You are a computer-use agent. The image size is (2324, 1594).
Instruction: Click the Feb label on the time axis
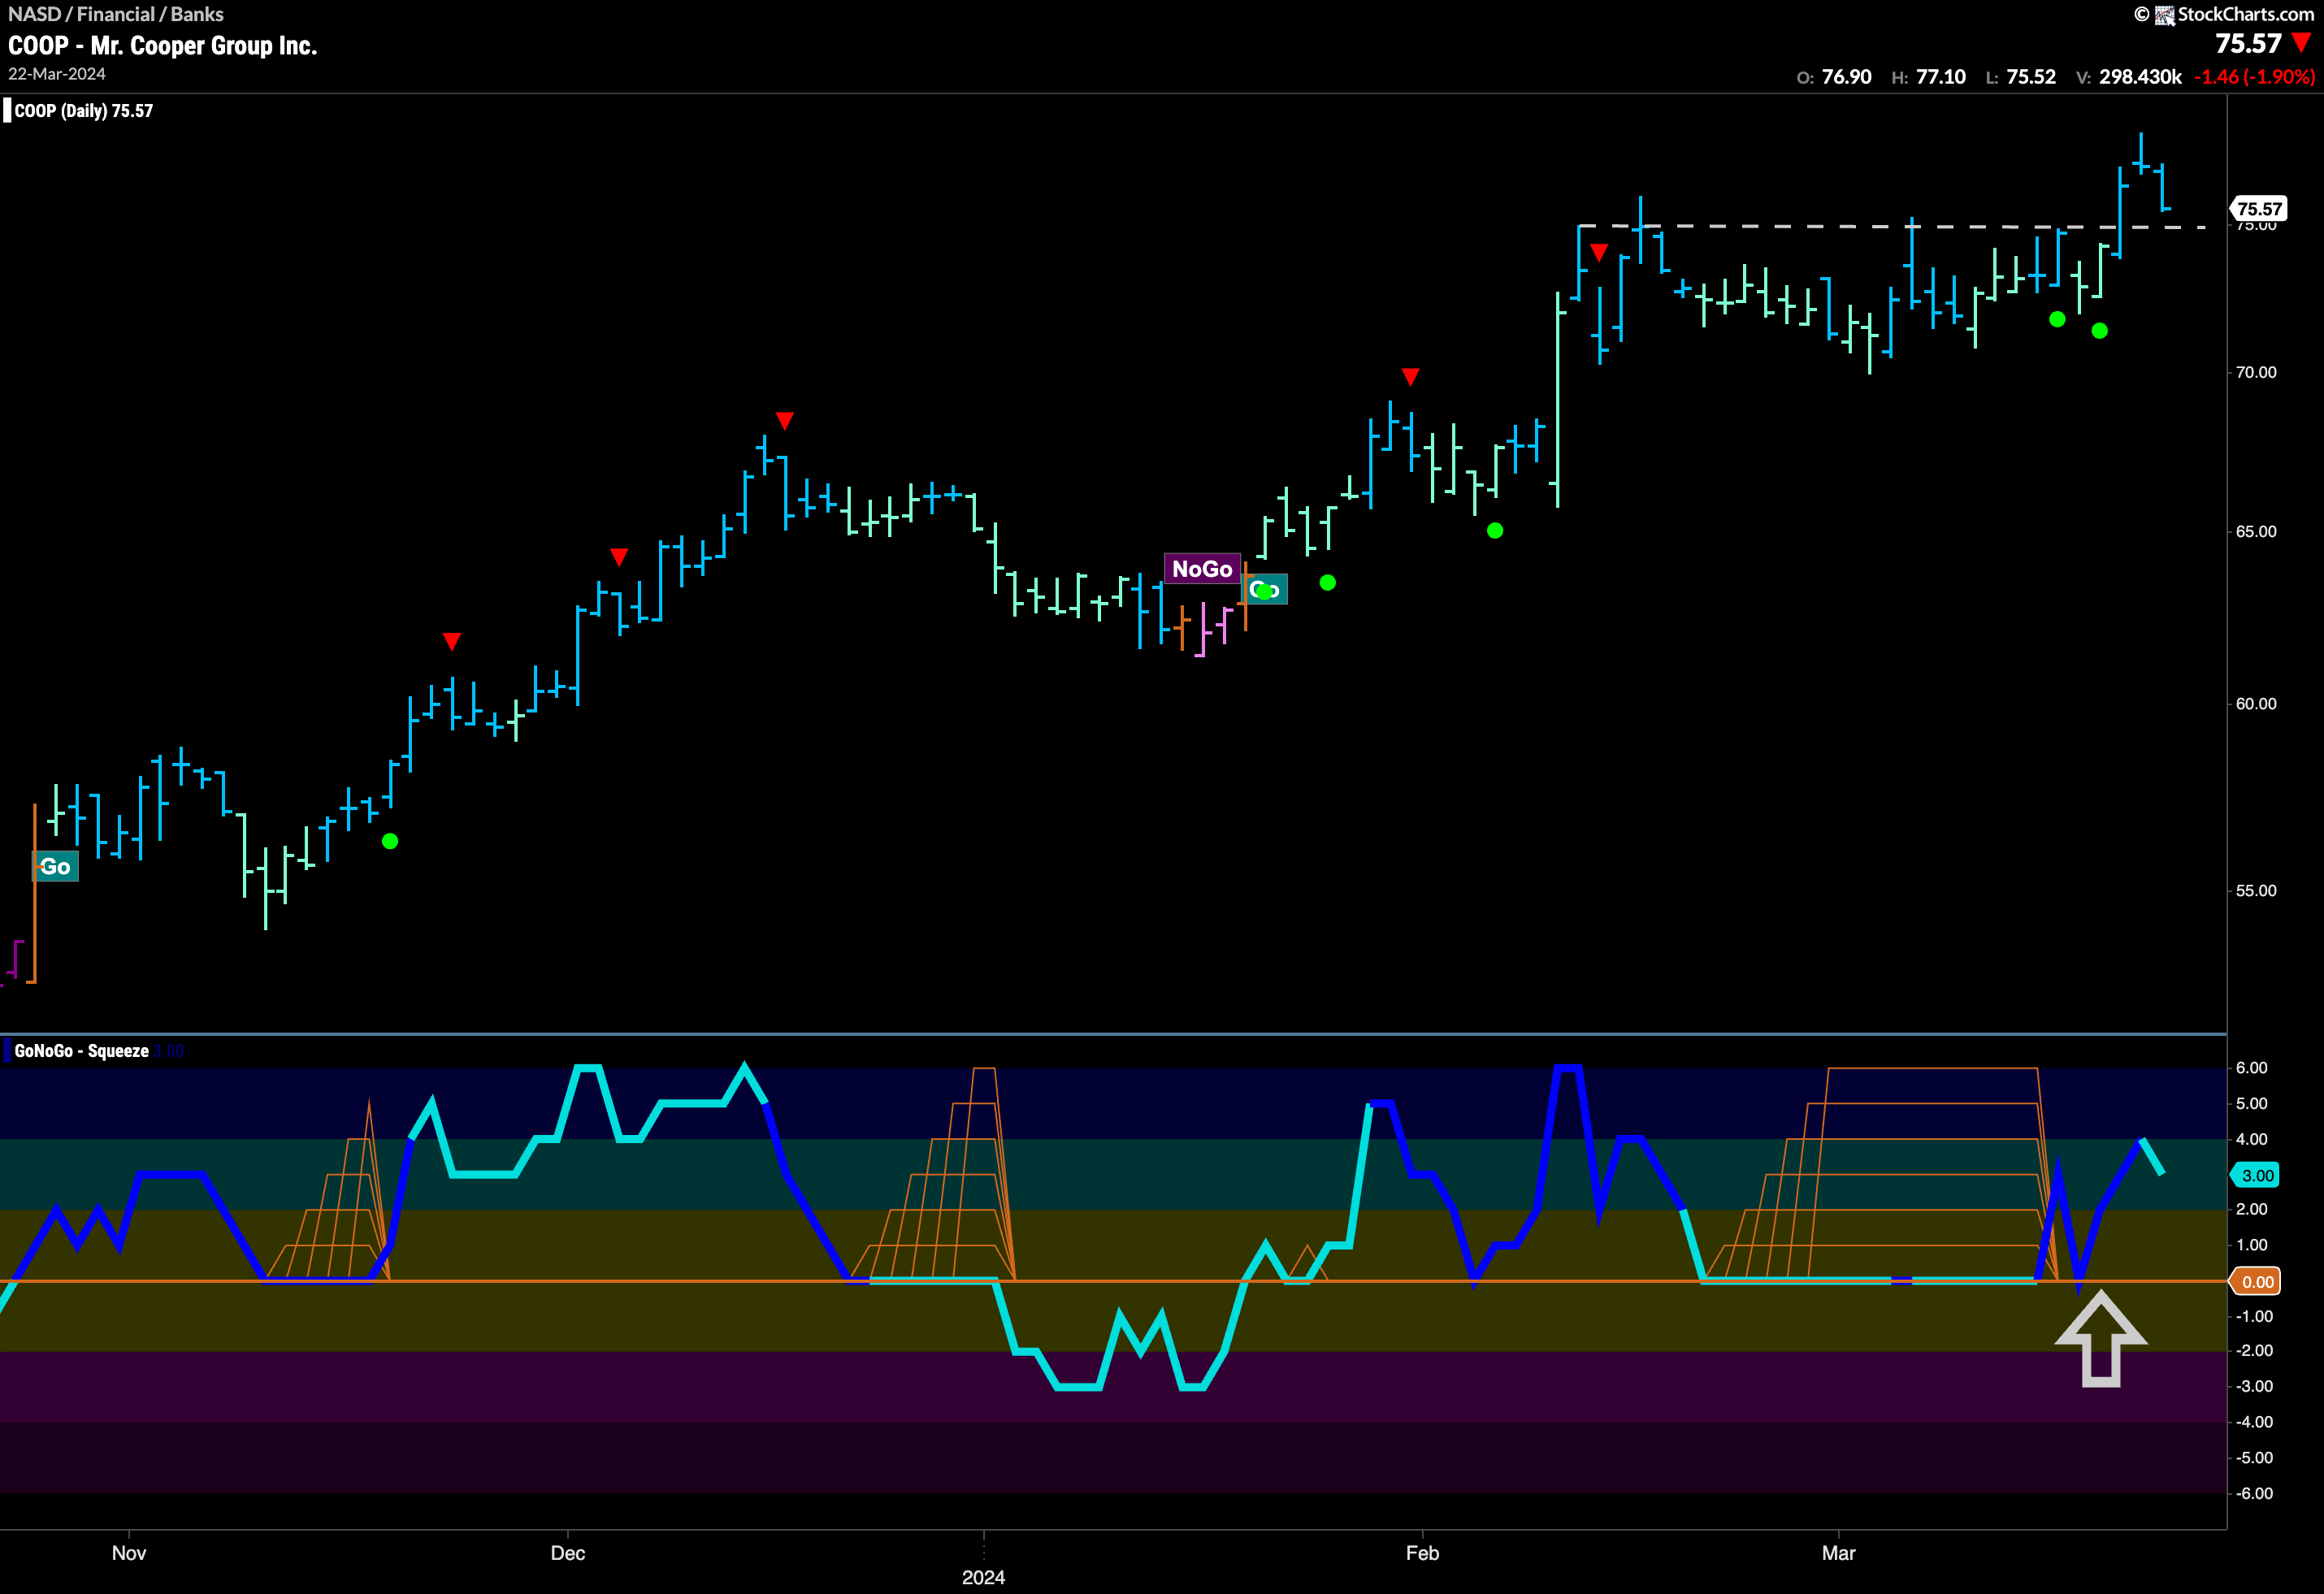tap(1422, 1552)
